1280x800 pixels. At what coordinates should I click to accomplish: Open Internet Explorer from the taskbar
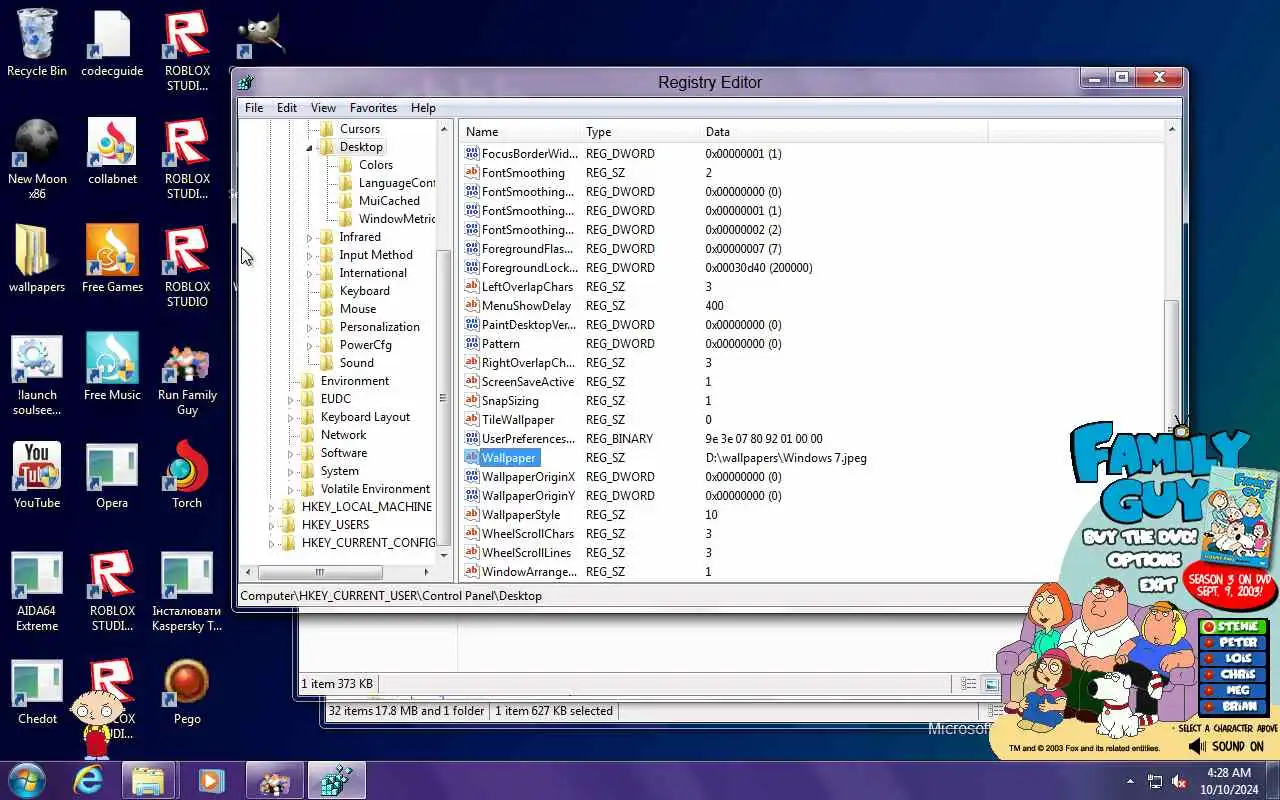(88, 780)
